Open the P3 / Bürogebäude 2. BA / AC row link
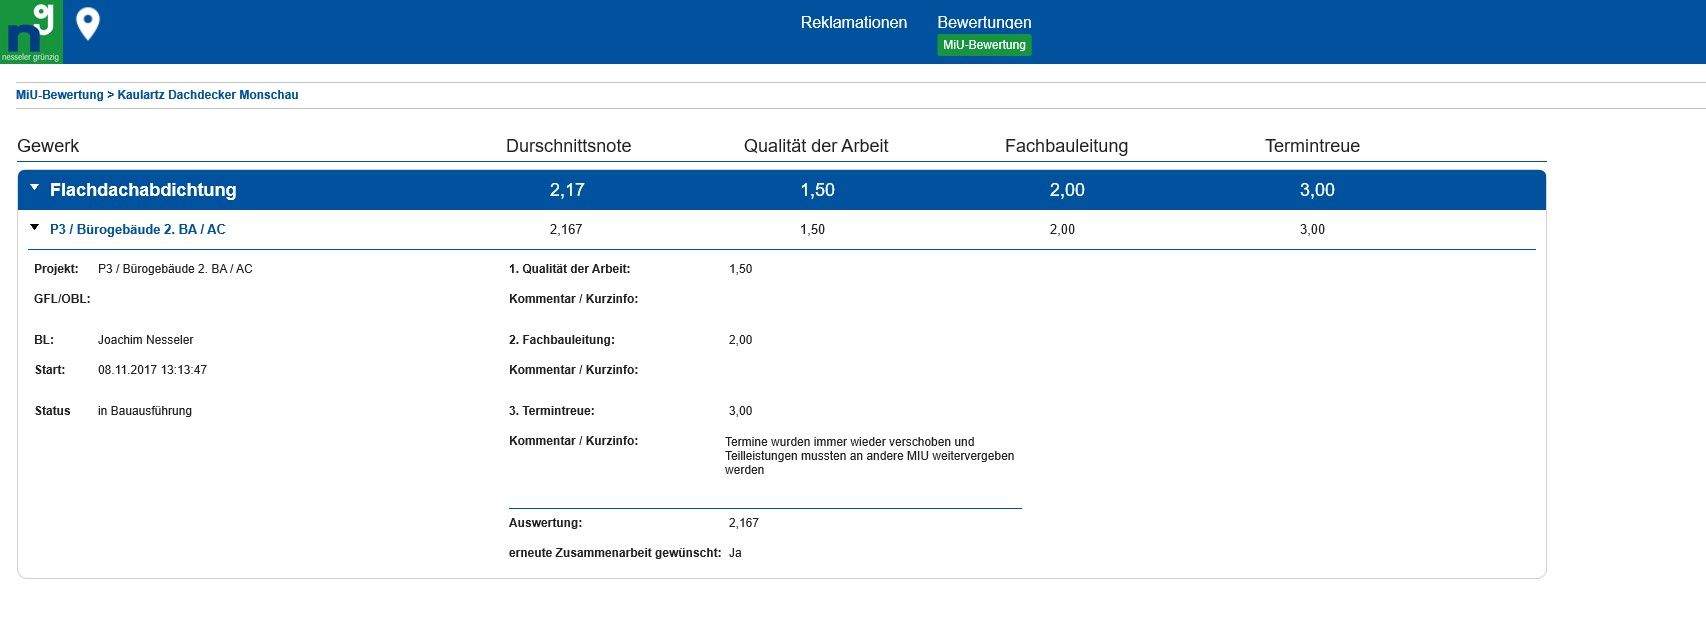 coord(138,229)
